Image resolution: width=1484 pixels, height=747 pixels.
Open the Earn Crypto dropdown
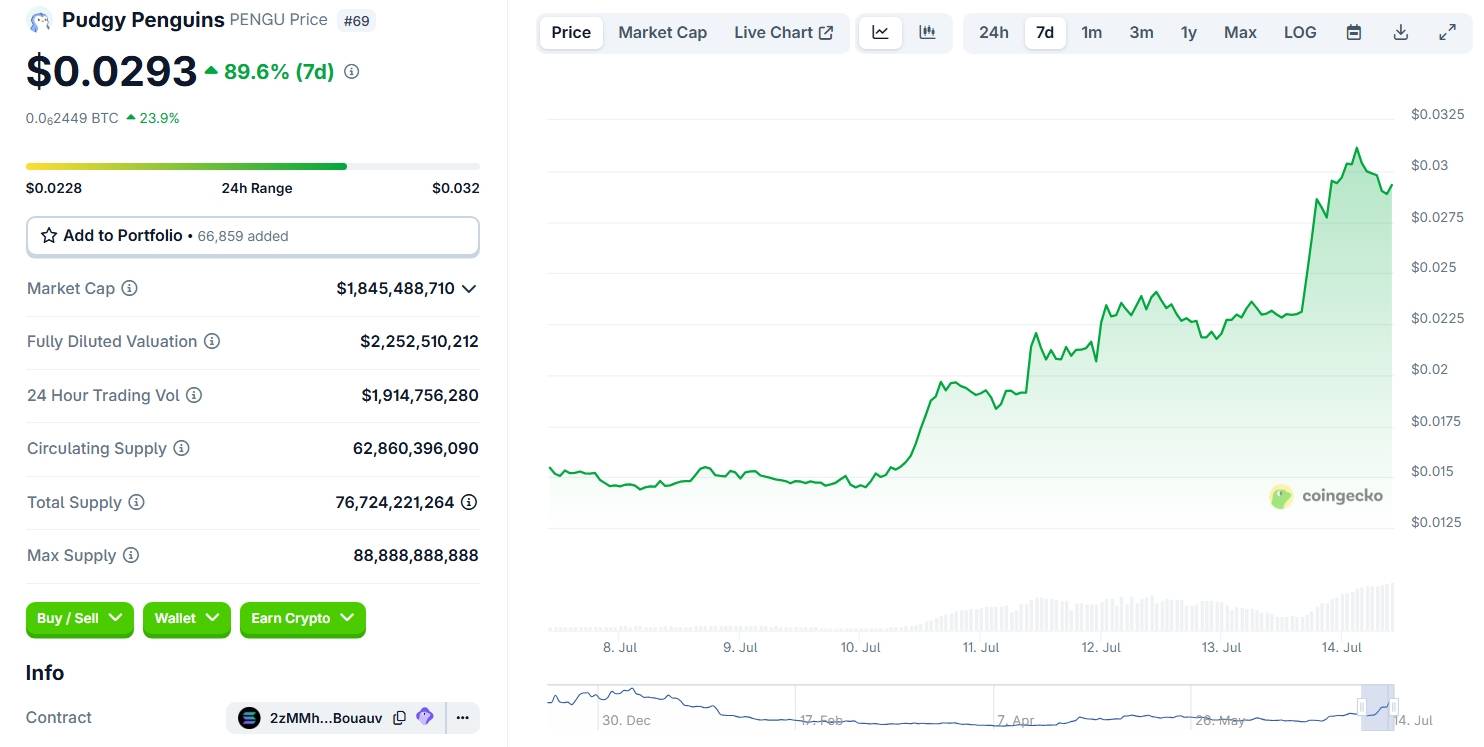[x=303, y=618]
